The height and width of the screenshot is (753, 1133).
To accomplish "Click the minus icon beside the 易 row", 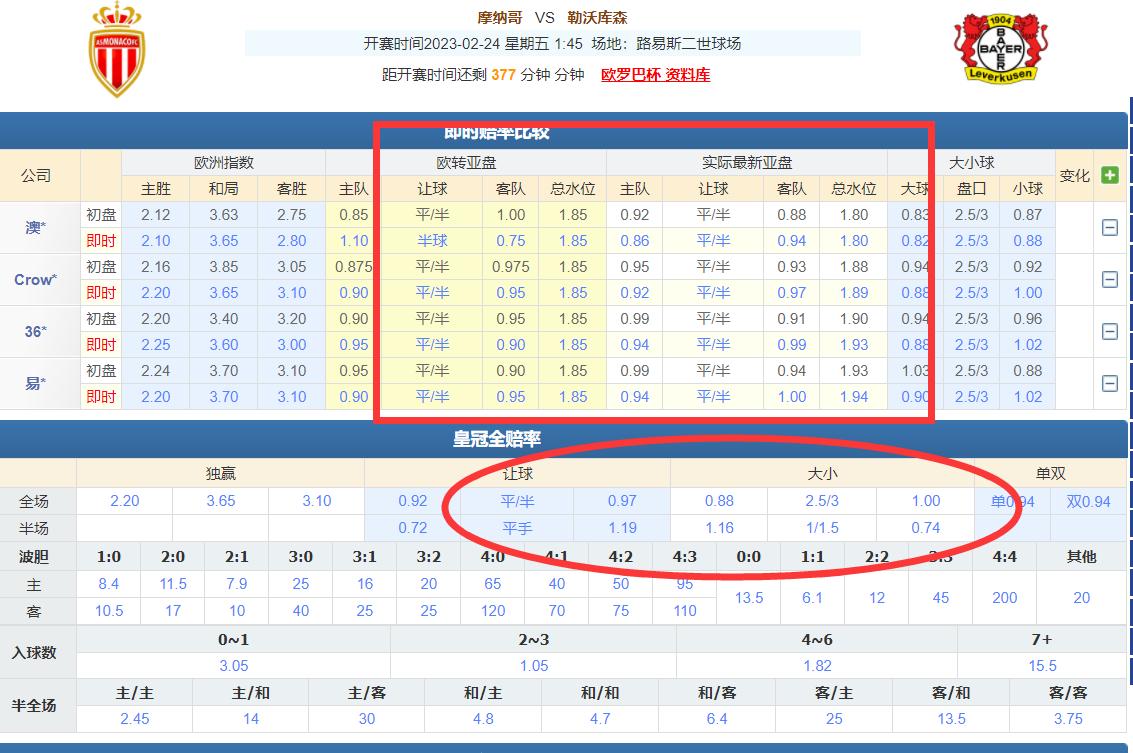I will coord(1109,383).
